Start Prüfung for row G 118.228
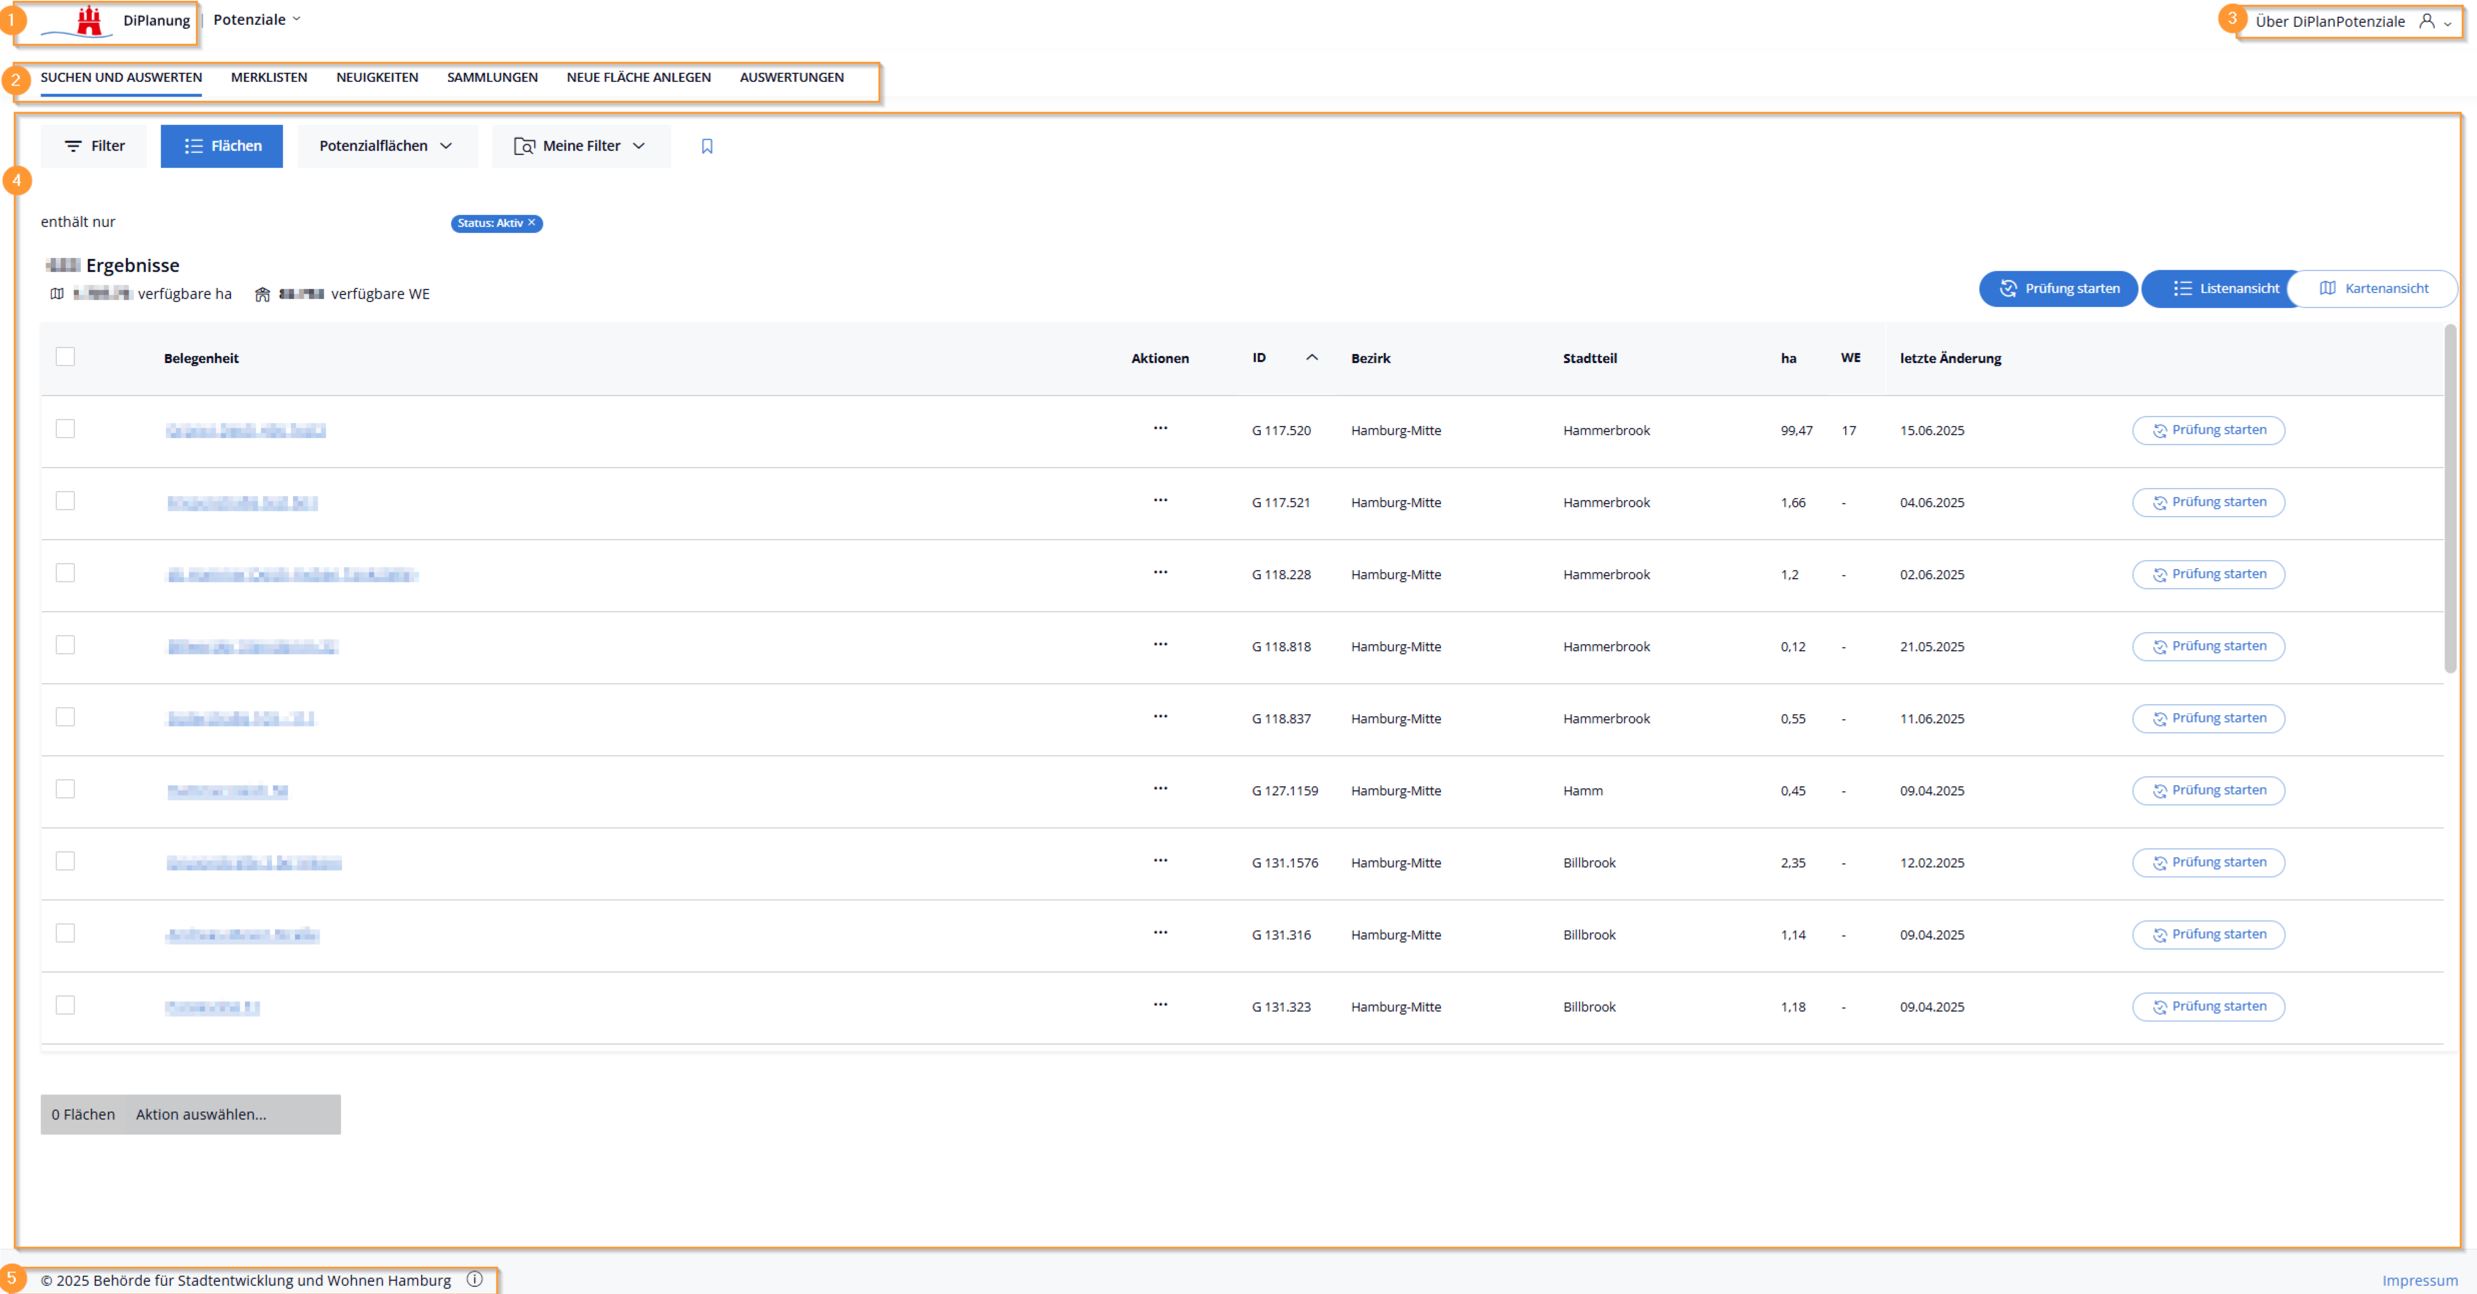 pyautogui.click(x=2207, y=574)
